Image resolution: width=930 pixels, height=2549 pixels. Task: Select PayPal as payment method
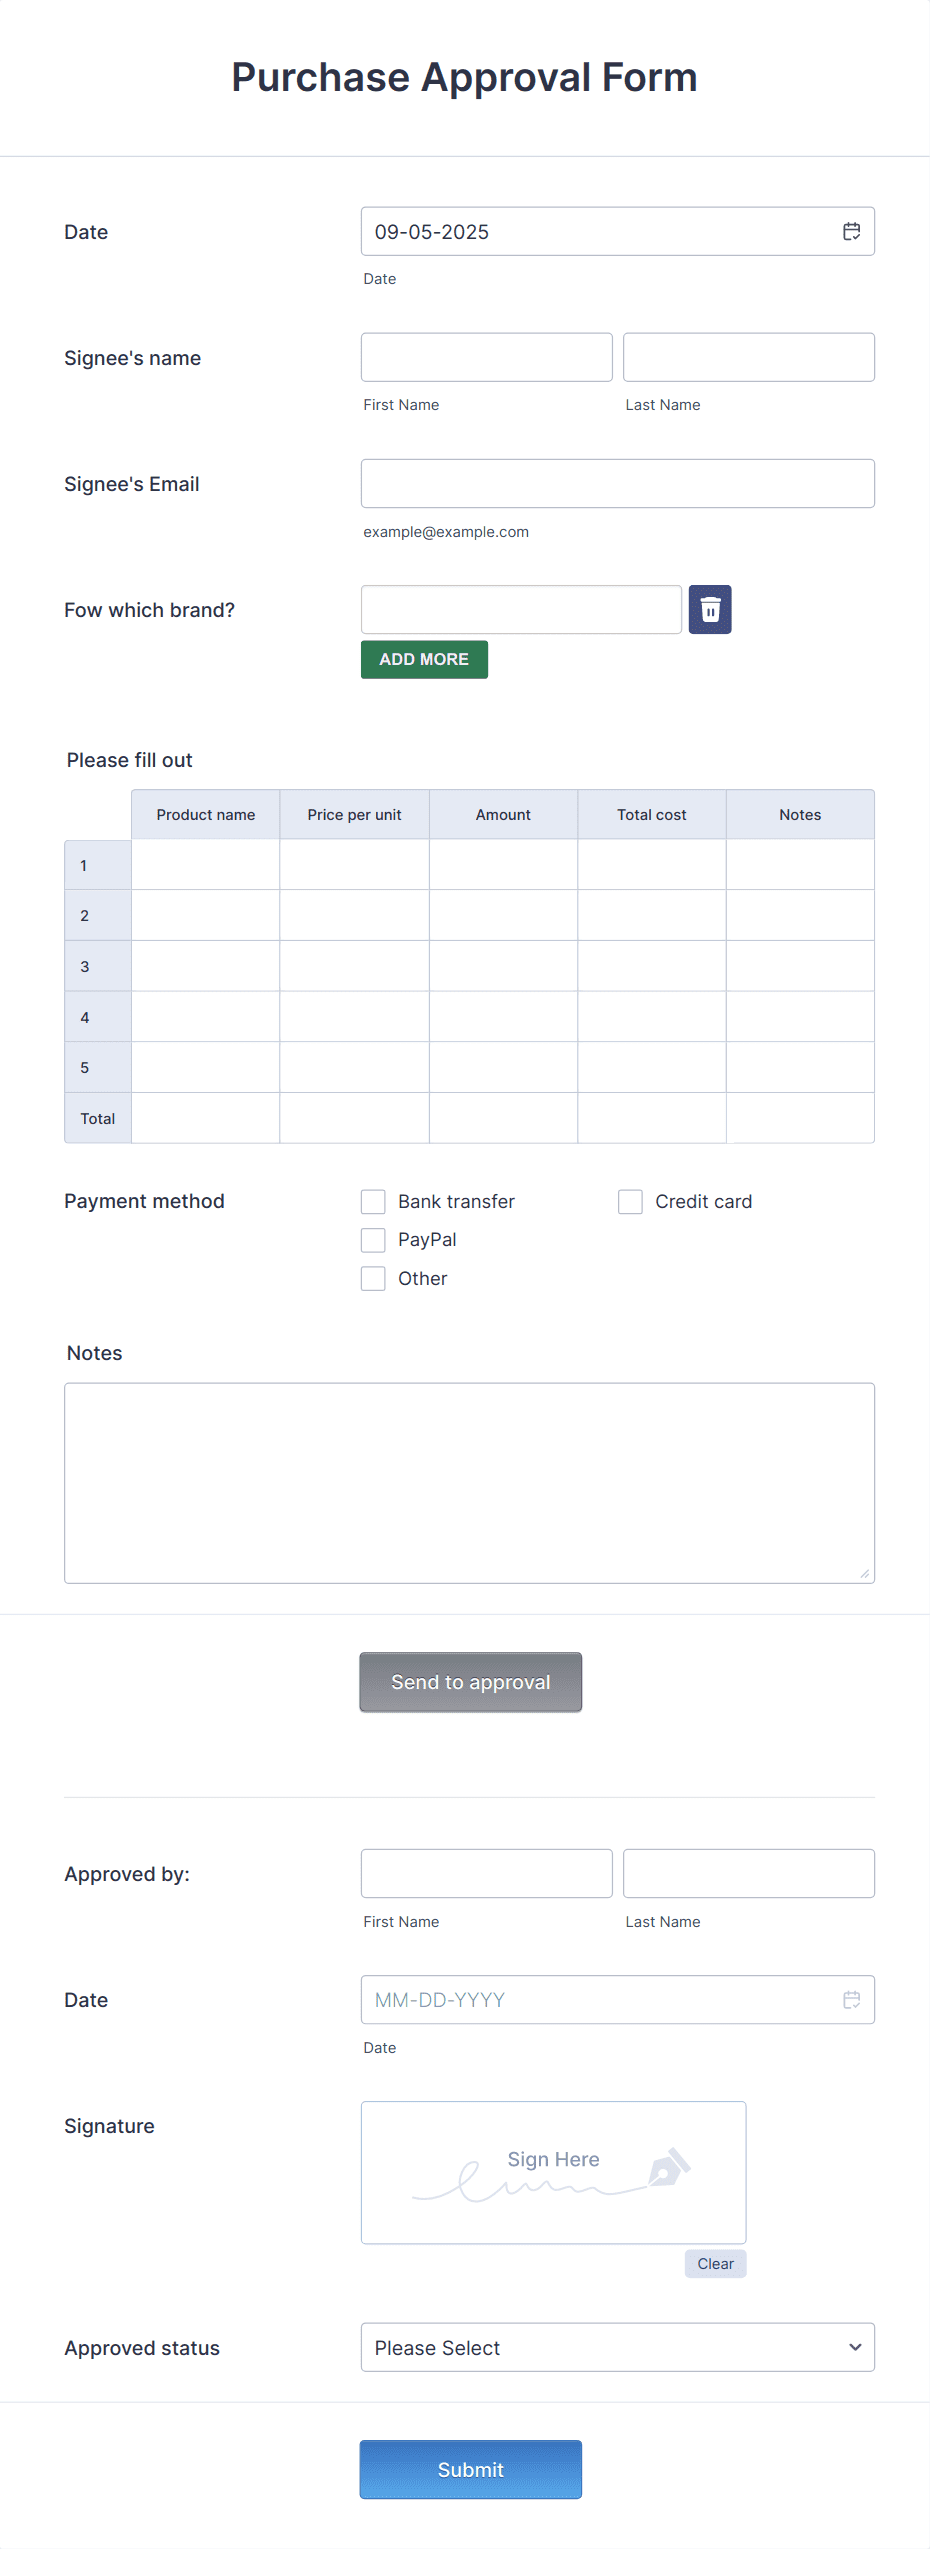tap(373, 1240)
